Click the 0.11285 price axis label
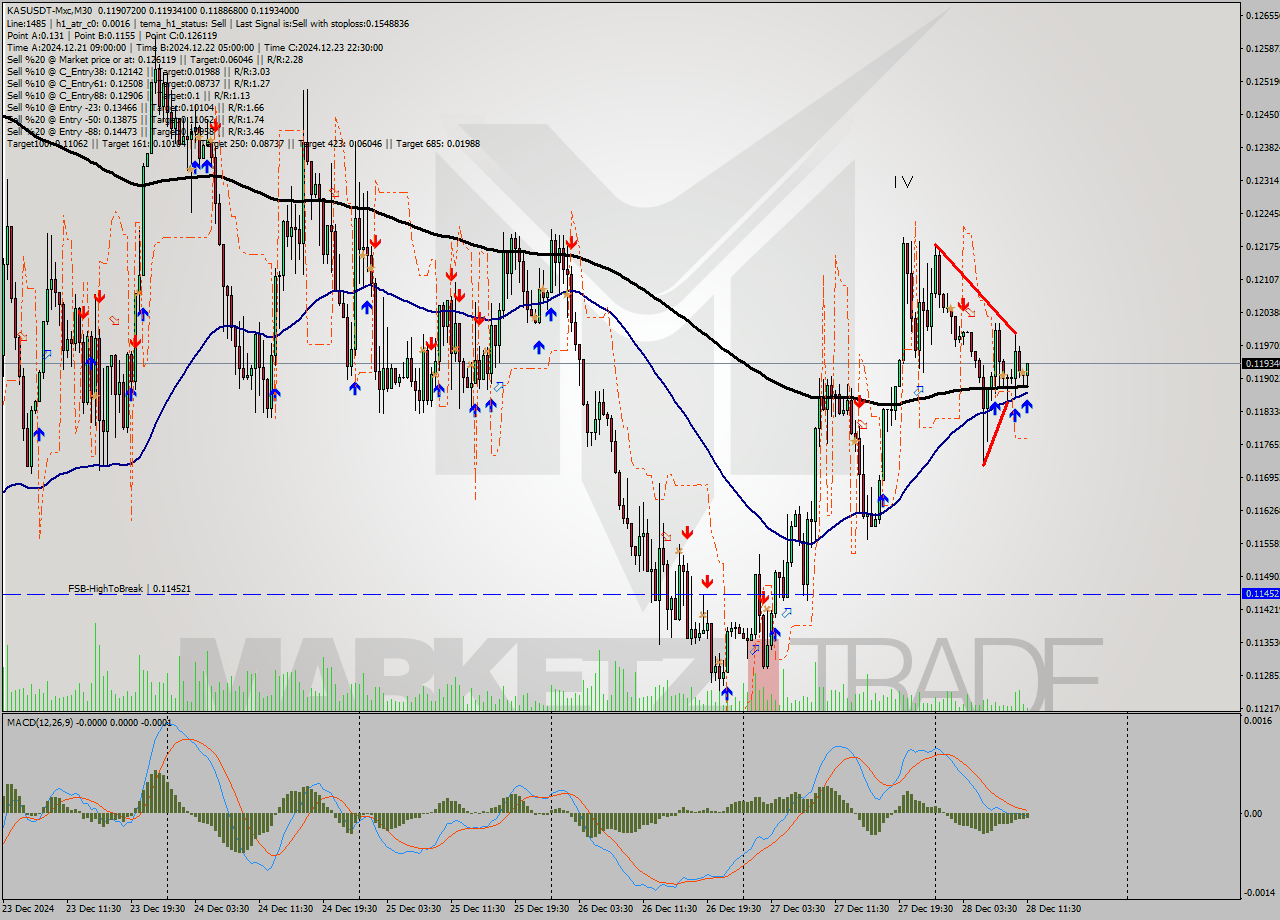Image resolution: width=1280 pixels, height=920 pixels. (1261, 675)
